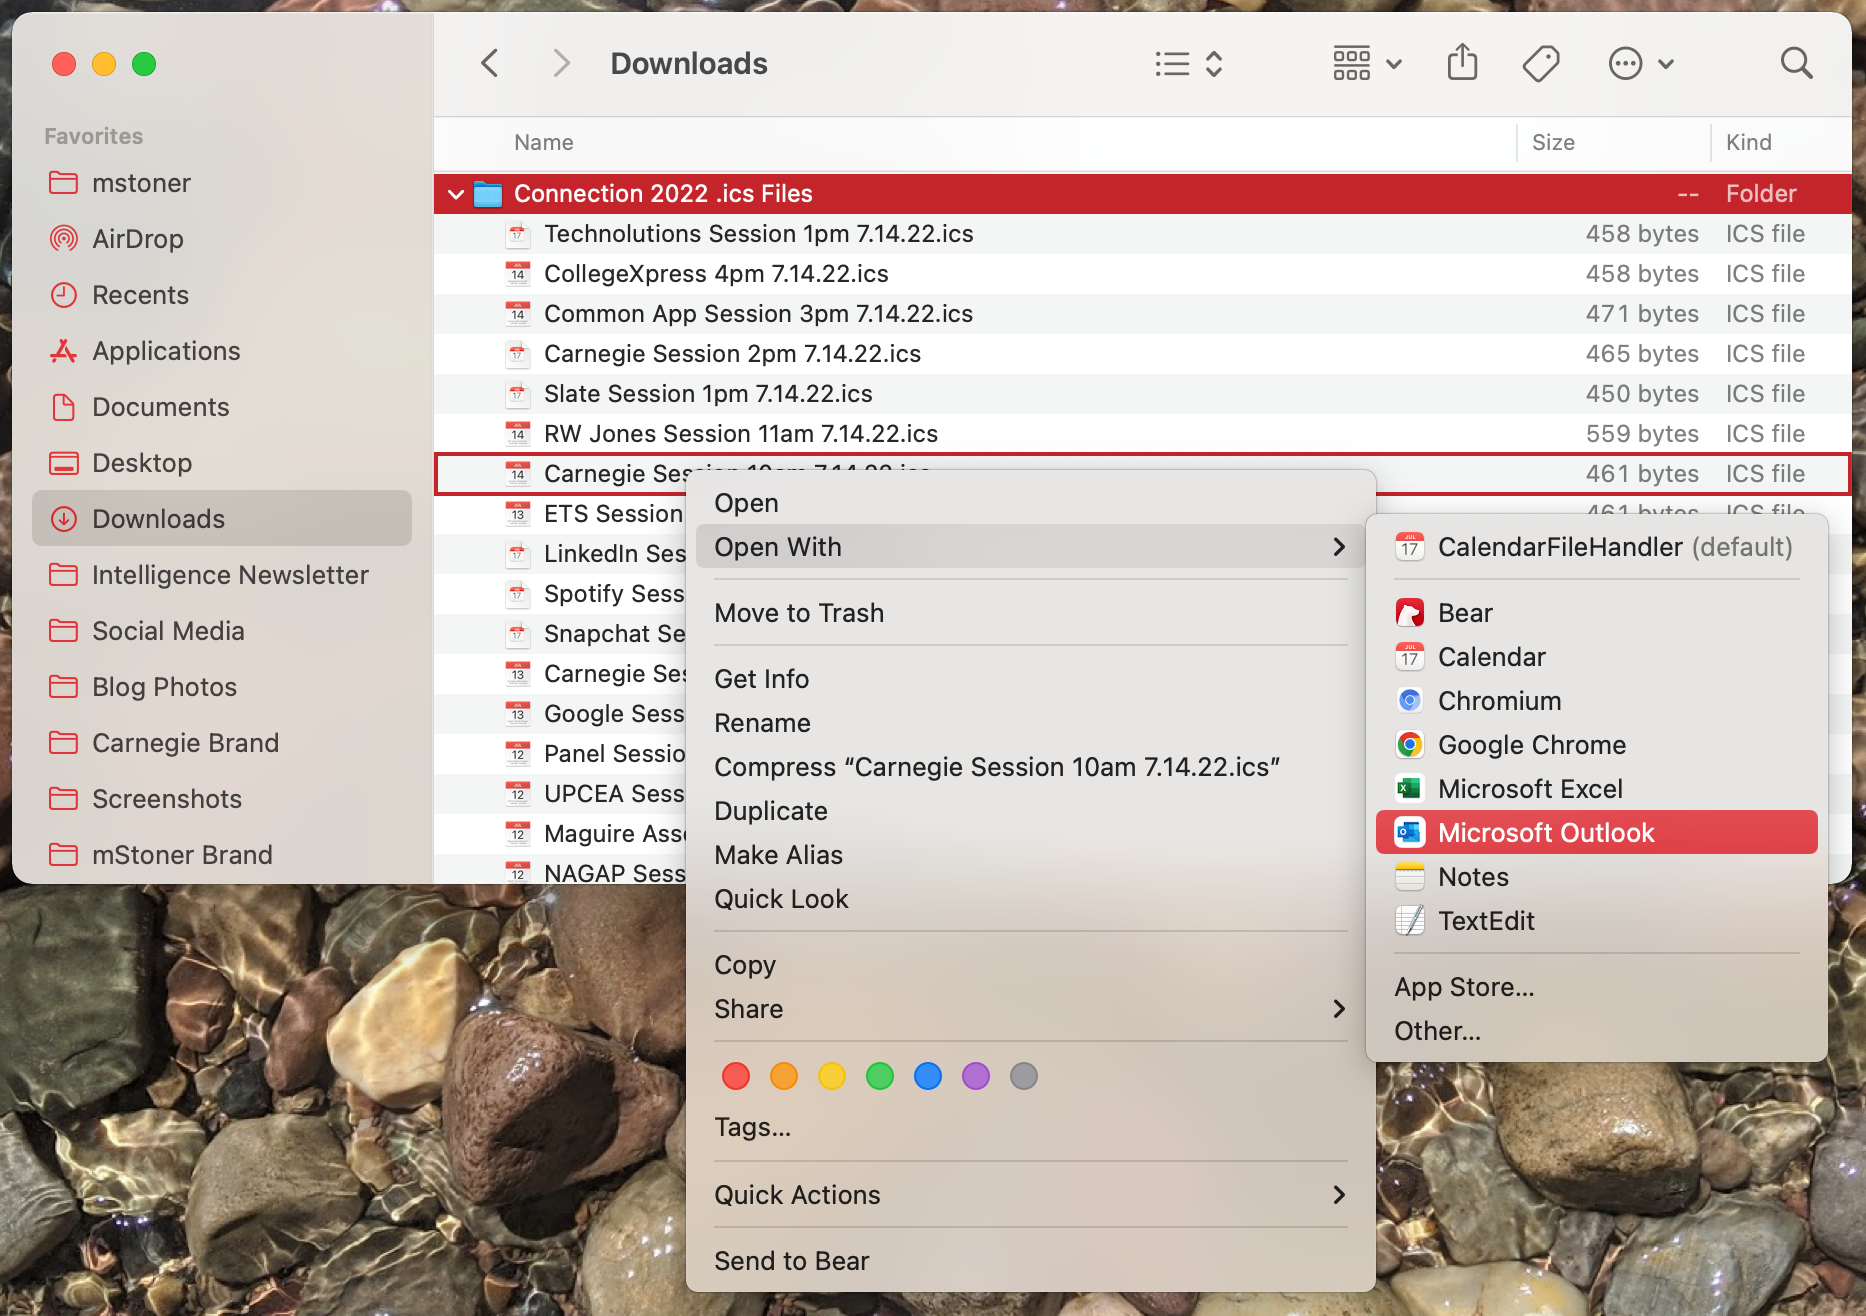Apply the gray tag color
Viewport: 1866px width, 1316px height.
(x=1024, y=1076)
